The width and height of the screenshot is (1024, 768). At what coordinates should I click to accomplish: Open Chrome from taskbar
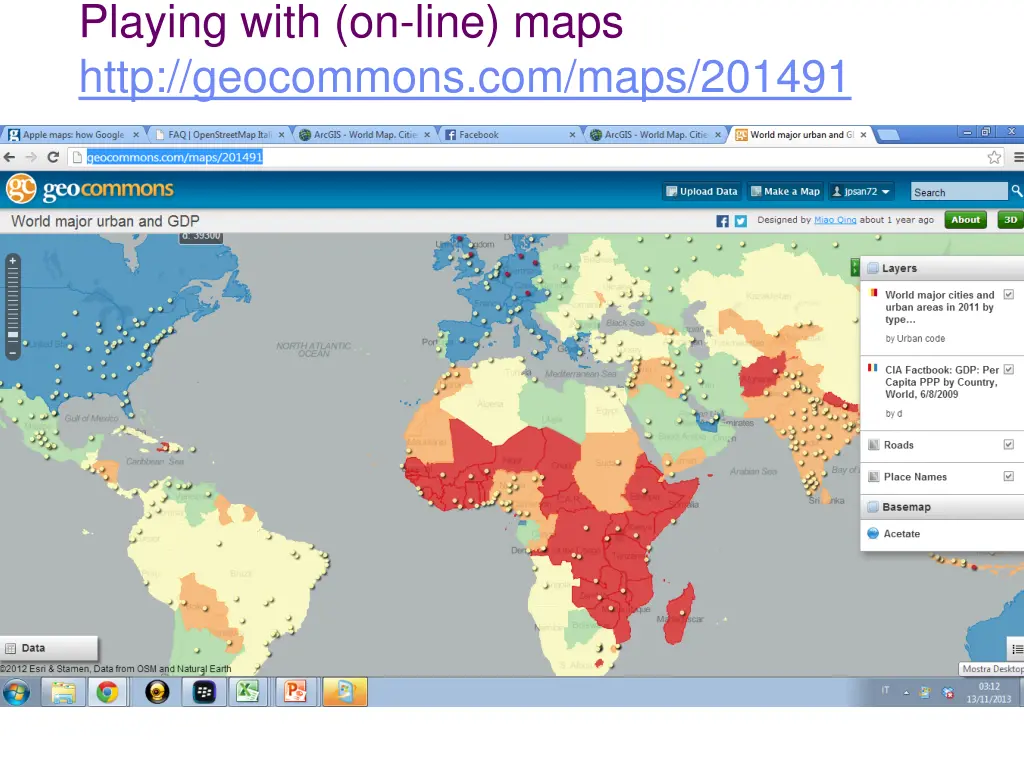click(107, 692)
